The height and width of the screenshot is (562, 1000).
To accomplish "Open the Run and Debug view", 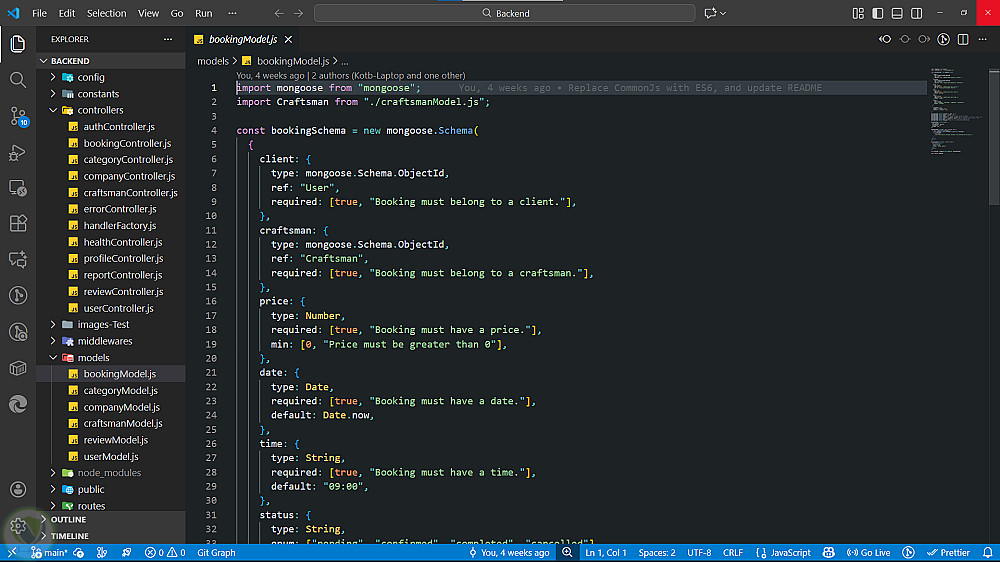I will tap(17, 152).
